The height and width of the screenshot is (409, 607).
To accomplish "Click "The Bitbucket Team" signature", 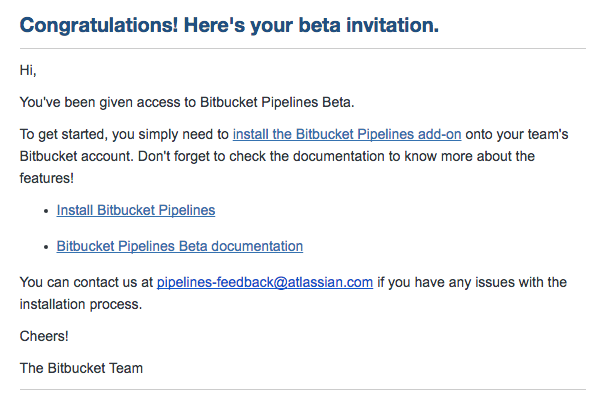I will click(x=81, y=368).
